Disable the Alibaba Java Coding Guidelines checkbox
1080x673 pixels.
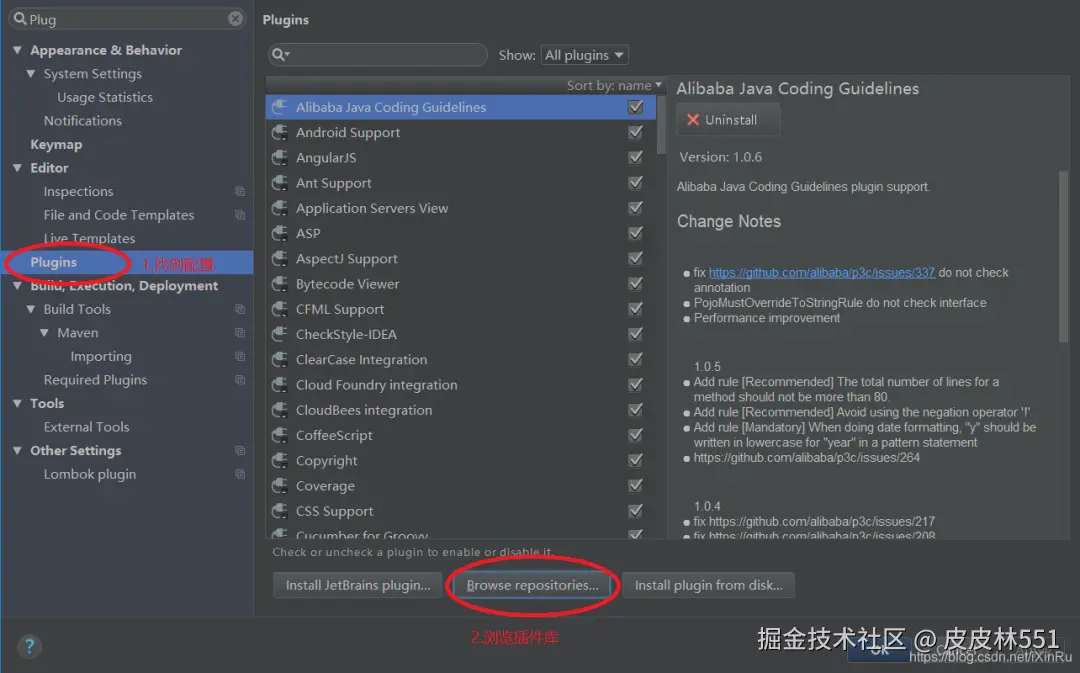pos(635,107)
